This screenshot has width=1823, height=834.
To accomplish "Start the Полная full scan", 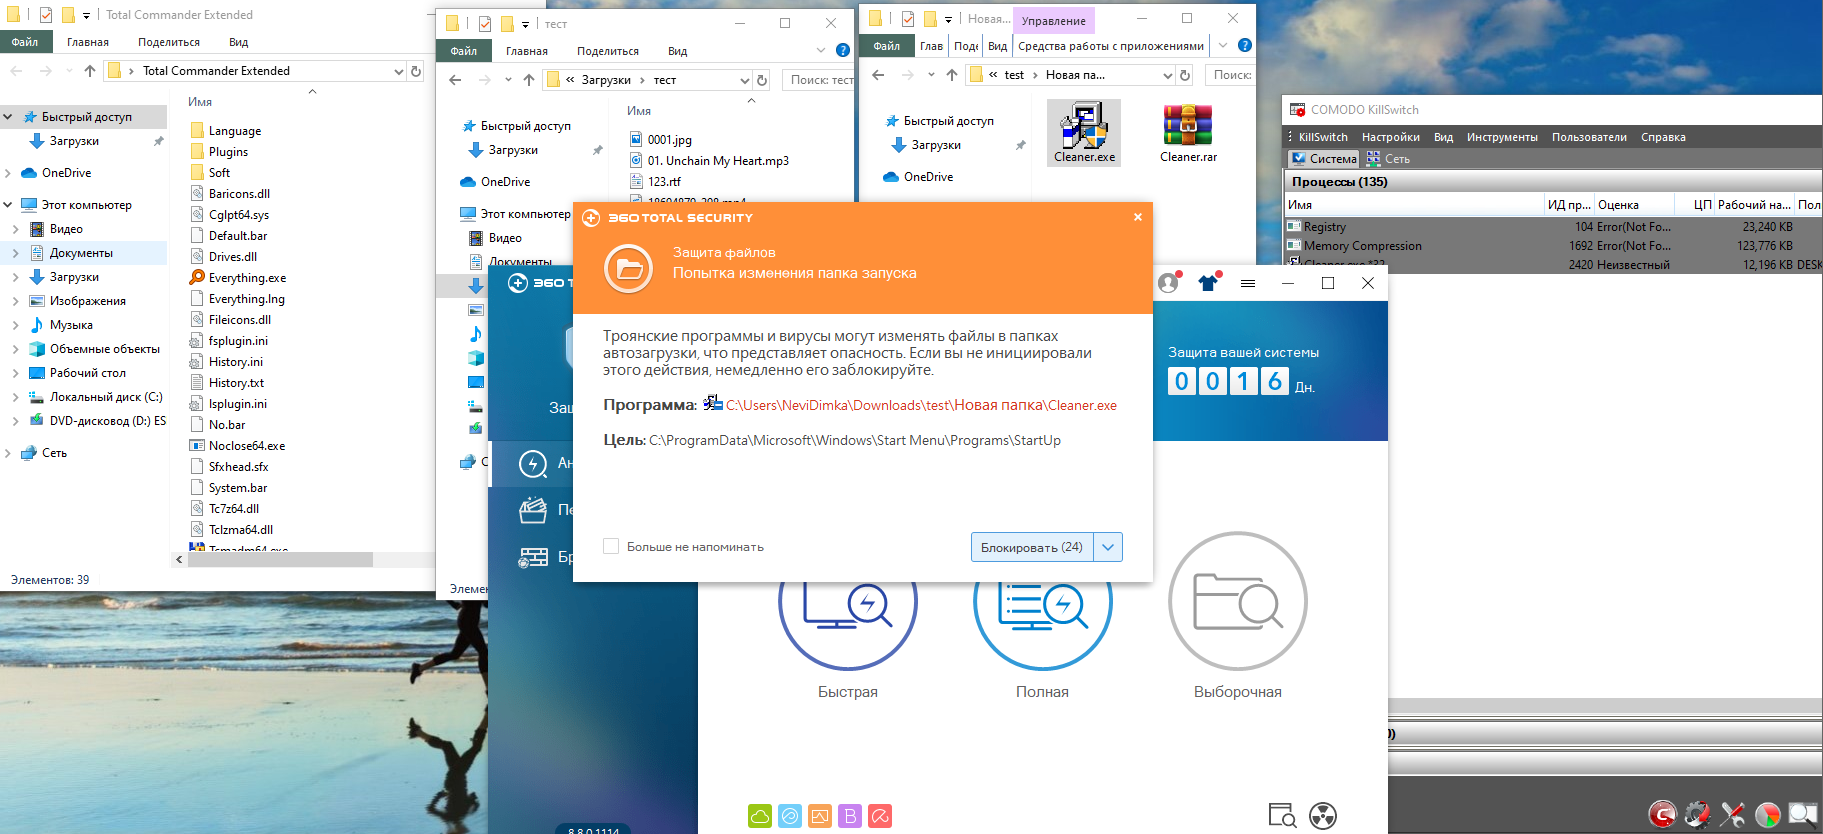I will tap(1042, 600).
